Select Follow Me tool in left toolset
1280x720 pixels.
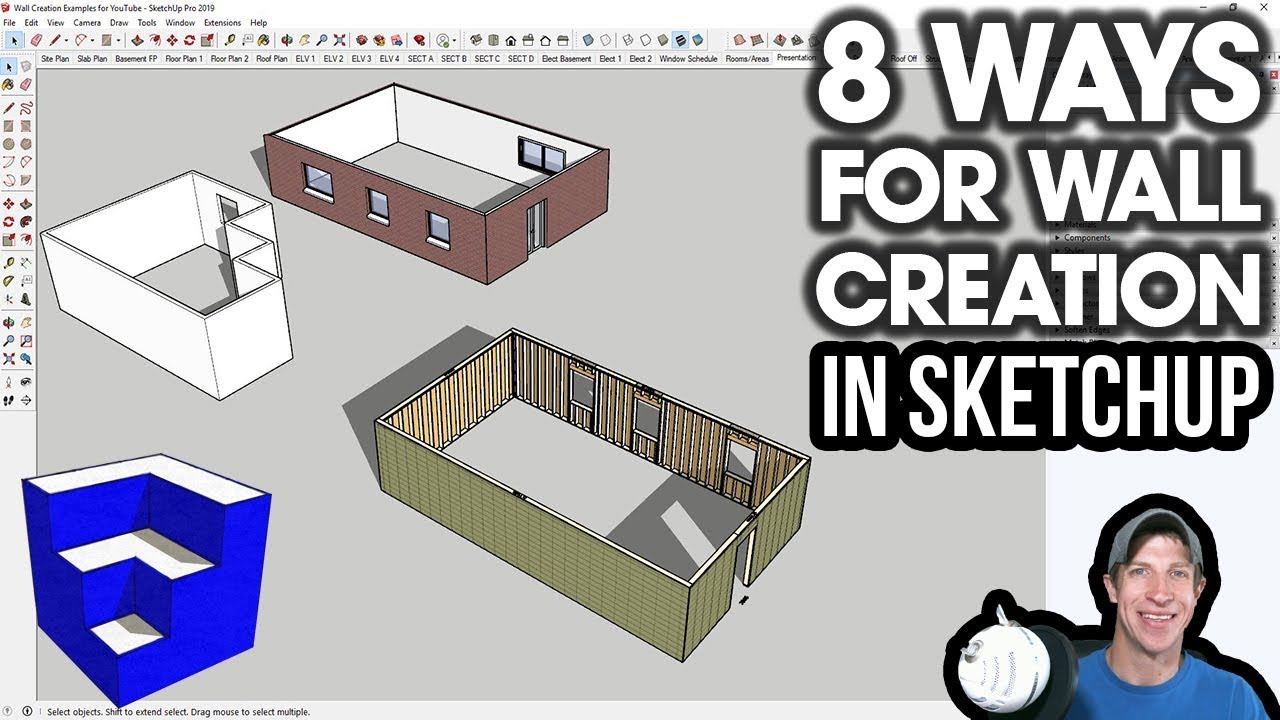pyautogui.click(x=26, y=220)
